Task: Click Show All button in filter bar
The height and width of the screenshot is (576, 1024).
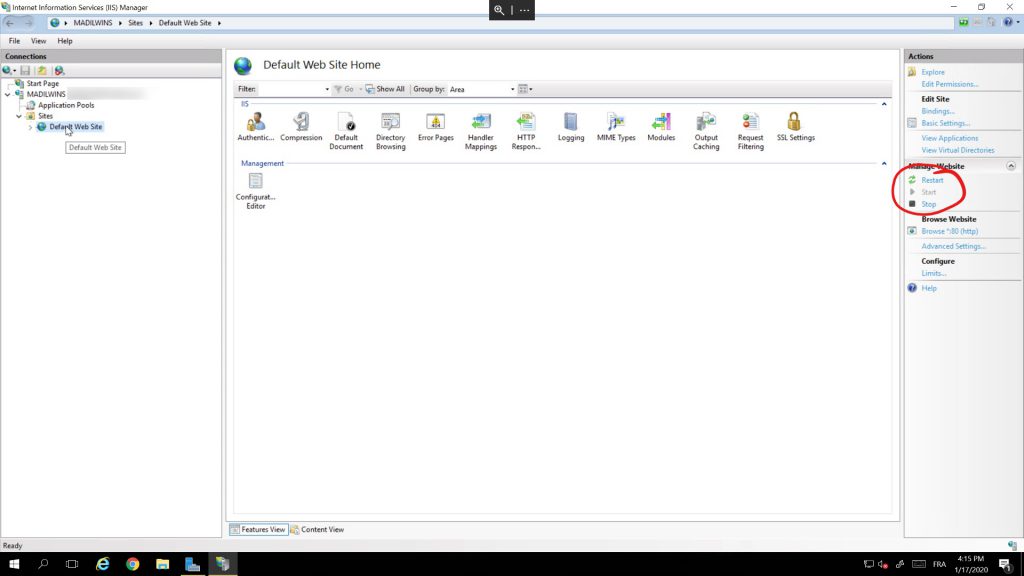Action: (x=385, y=89)
